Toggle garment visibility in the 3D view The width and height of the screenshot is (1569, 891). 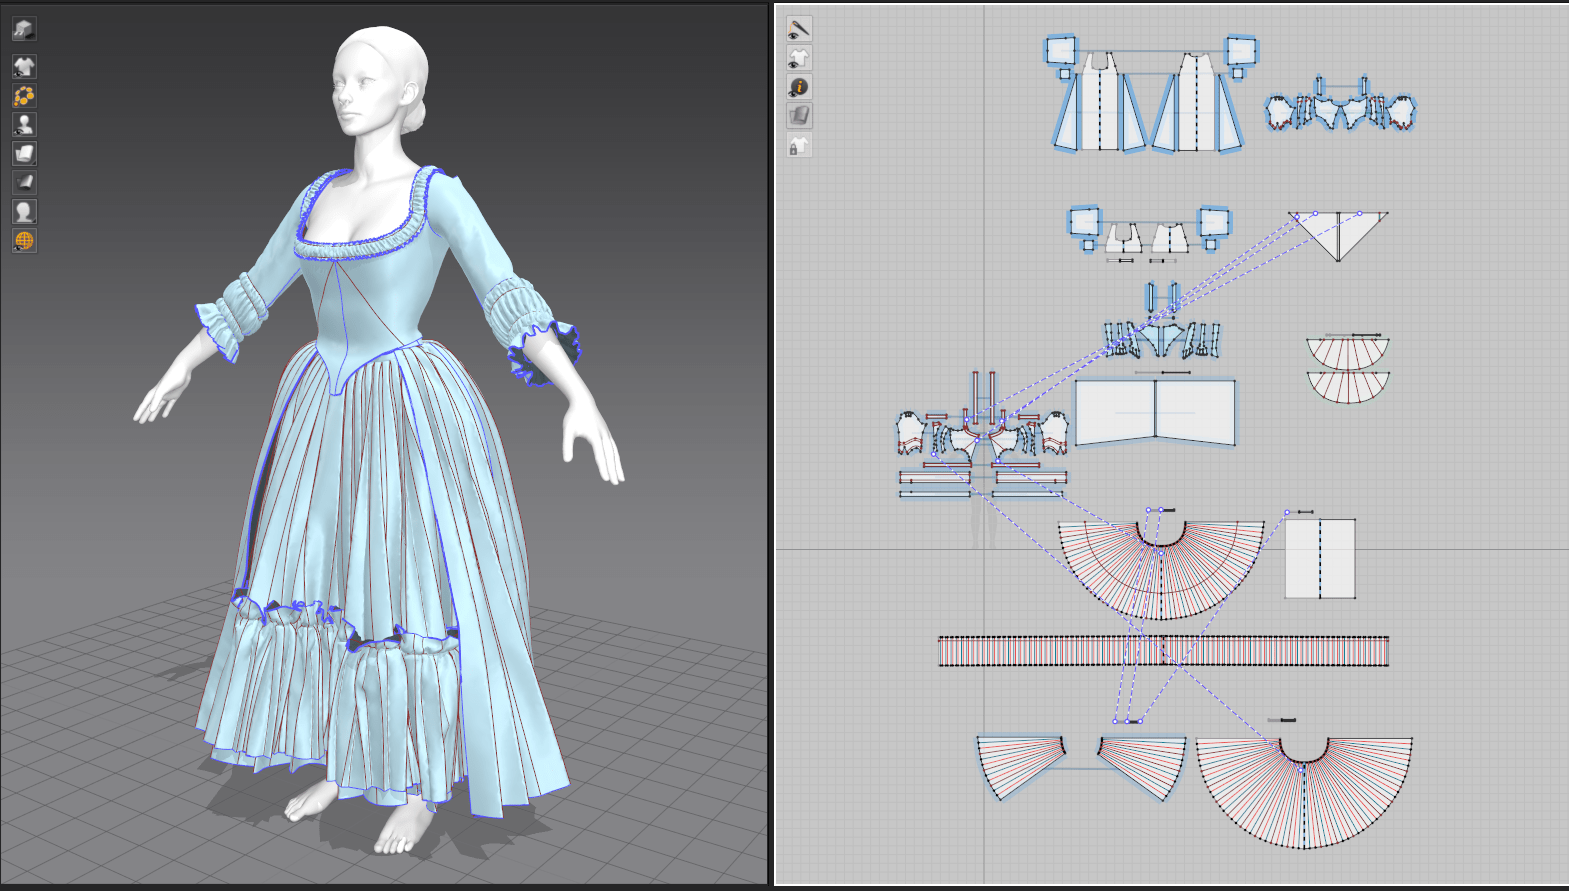[24, 66]
